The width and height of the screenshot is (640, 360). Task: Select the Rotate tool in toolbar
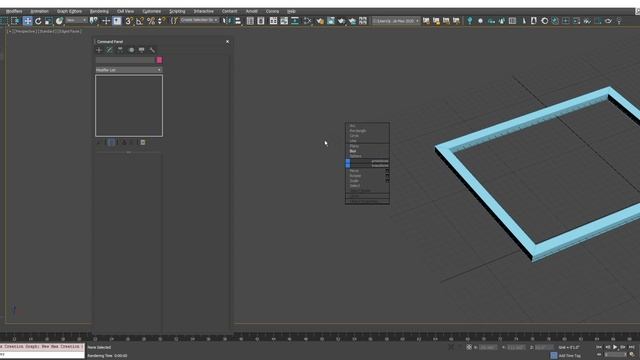click(38, 21)
